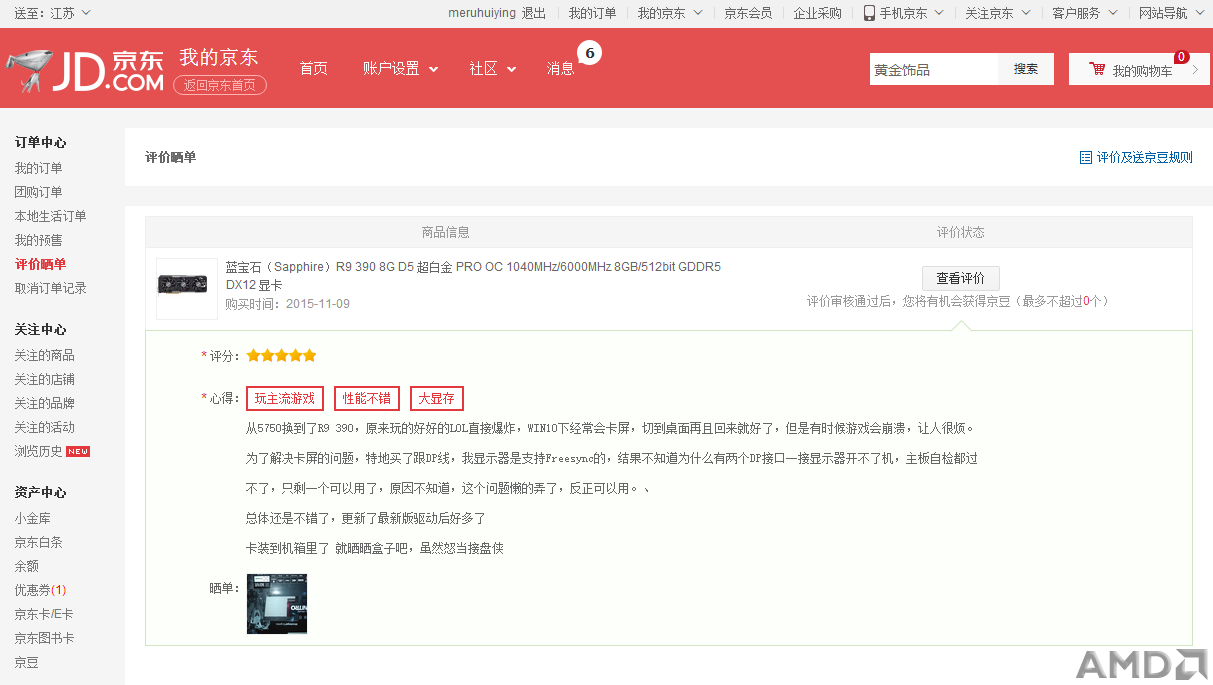Open 我的预售 in the sidebar
This screenshot has height=685, width=1213.
point(38,240)
